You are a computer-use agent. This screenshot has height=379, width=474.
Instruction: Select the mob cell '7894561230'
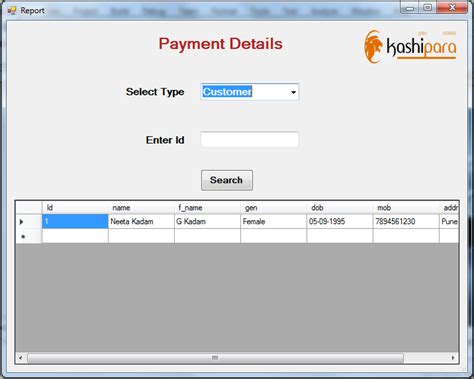406,222
